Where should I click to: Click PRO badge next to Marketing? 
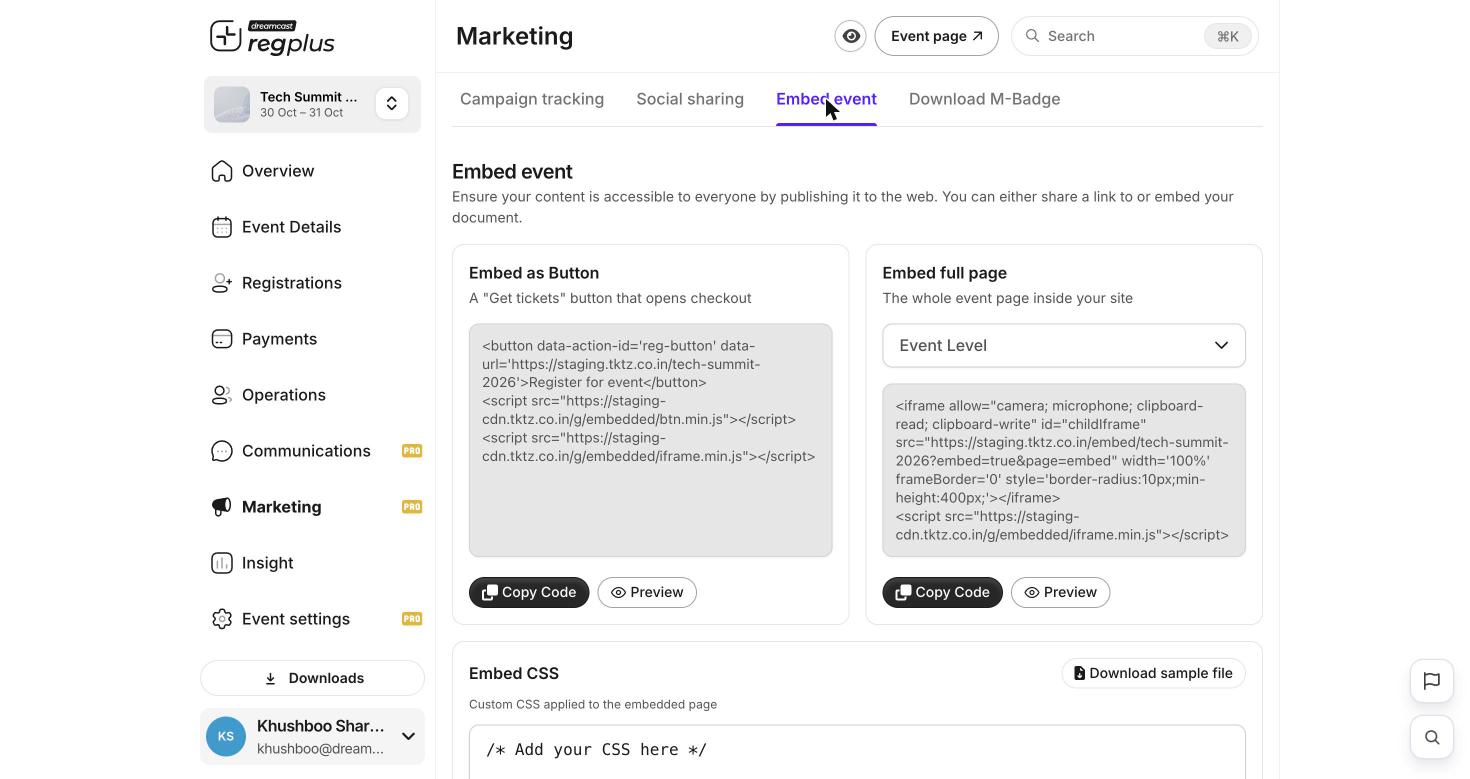click(x=412, y=507)
